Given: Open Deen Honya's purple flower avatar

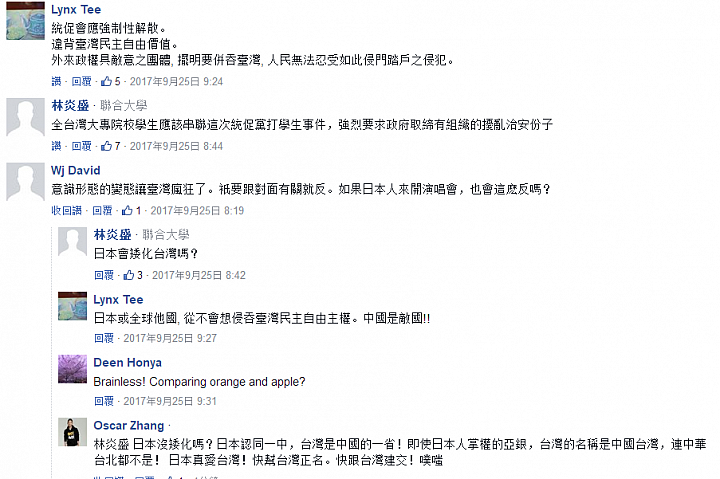Looking at the screenshot, I should (72, 369).
